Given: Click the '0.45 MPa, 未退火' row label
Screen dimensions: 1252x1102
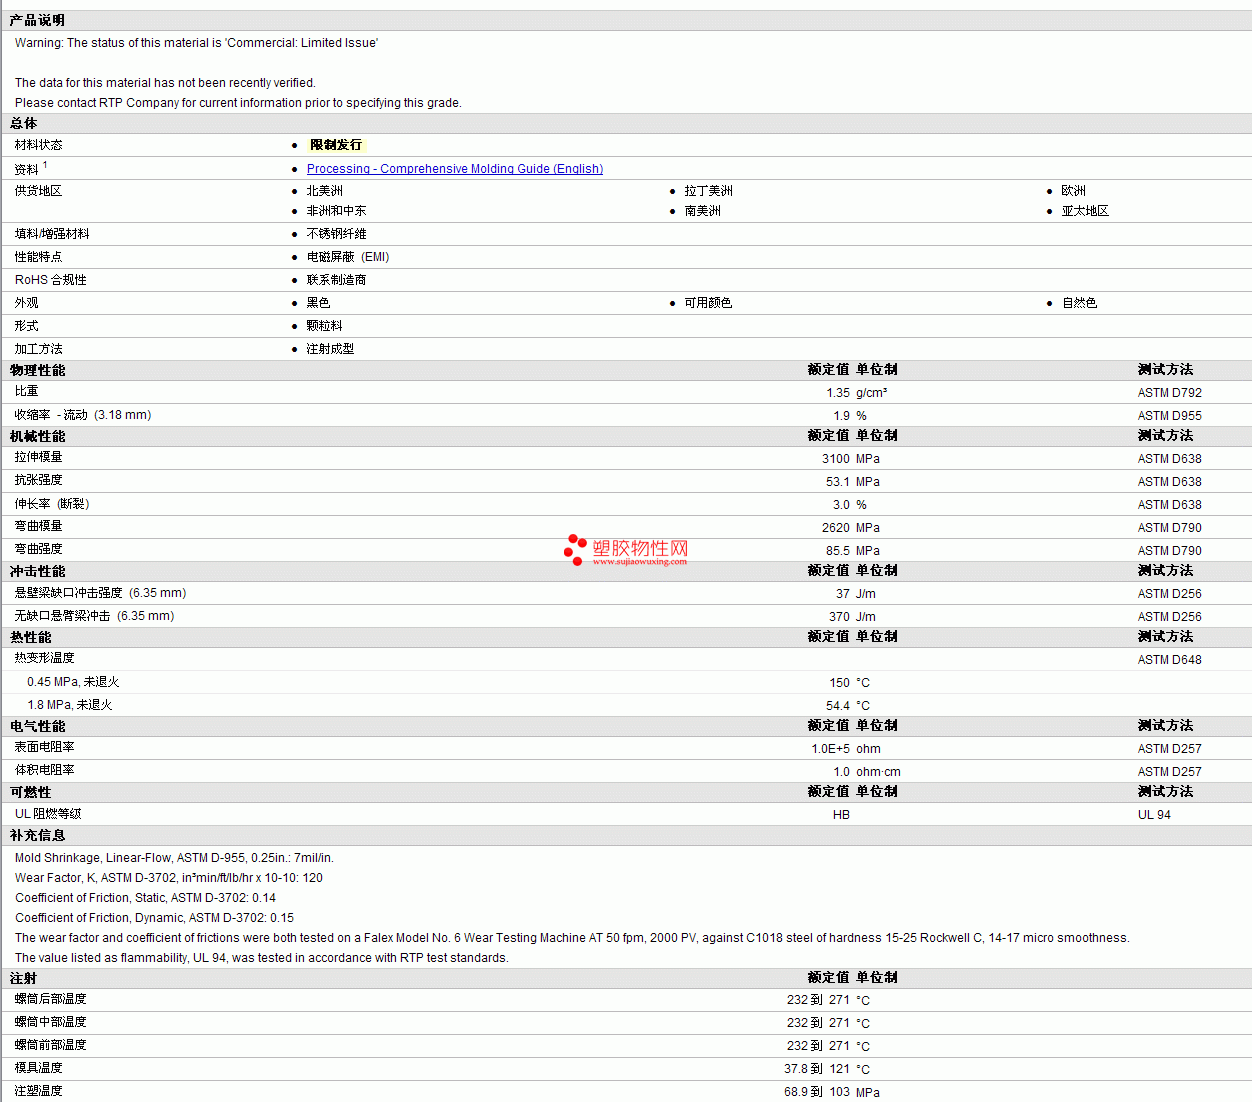Looking at the screenshot, I should 73,682.
